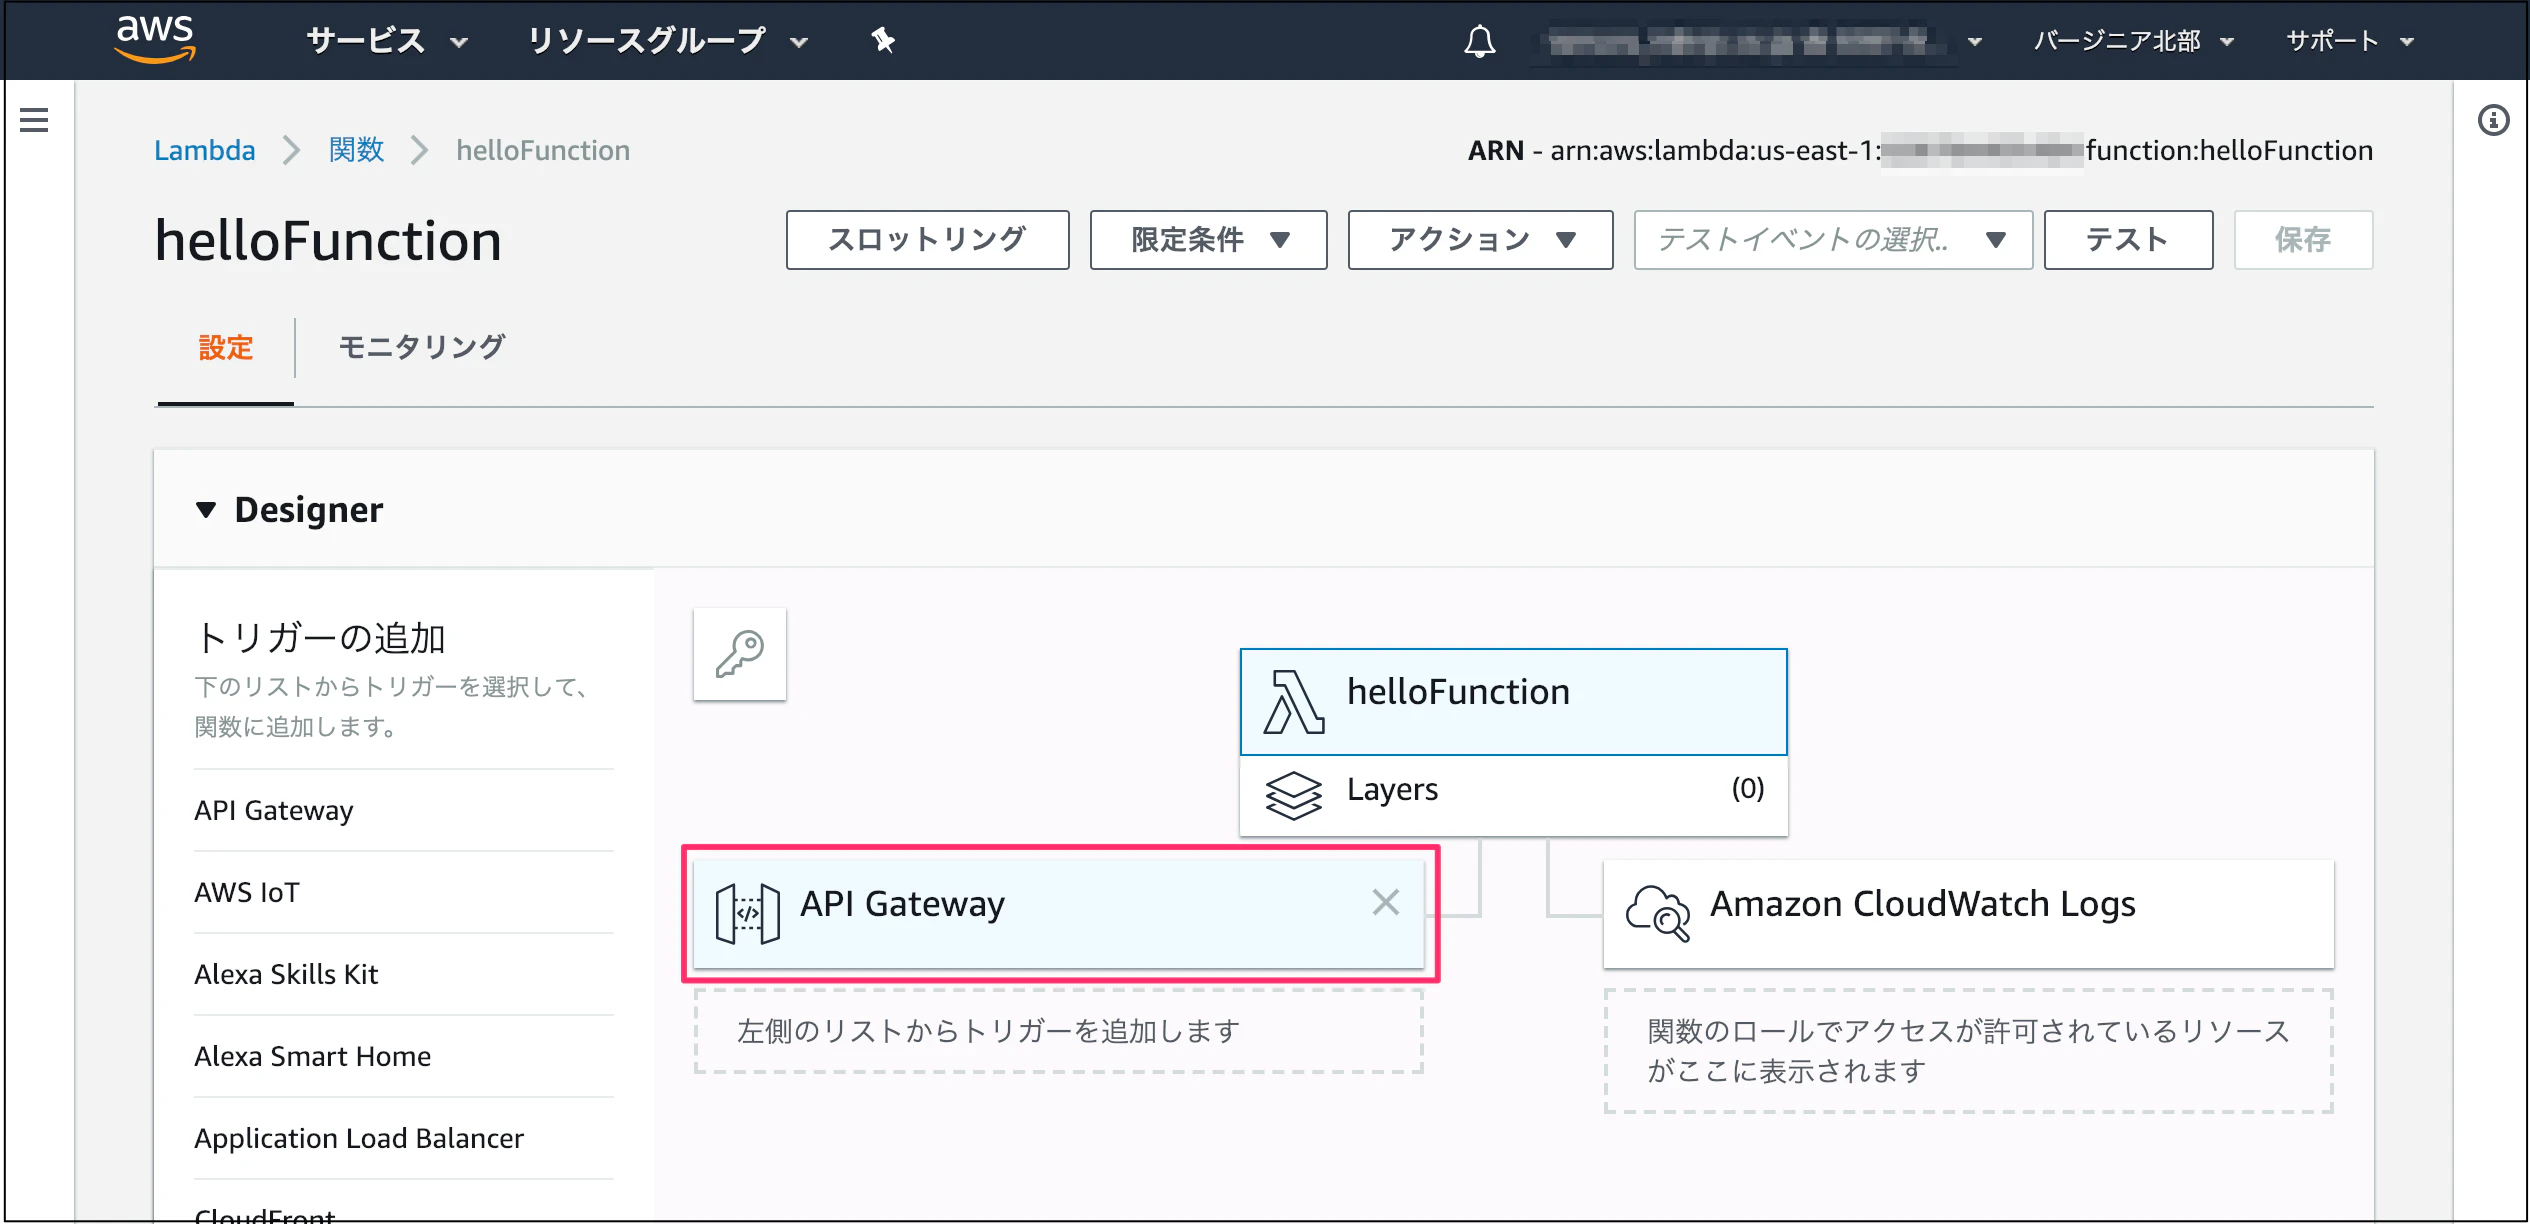The width and height of the screenshot is (2530, 1224).
Task: Click the AWS logo
Action: coord(155,40)
